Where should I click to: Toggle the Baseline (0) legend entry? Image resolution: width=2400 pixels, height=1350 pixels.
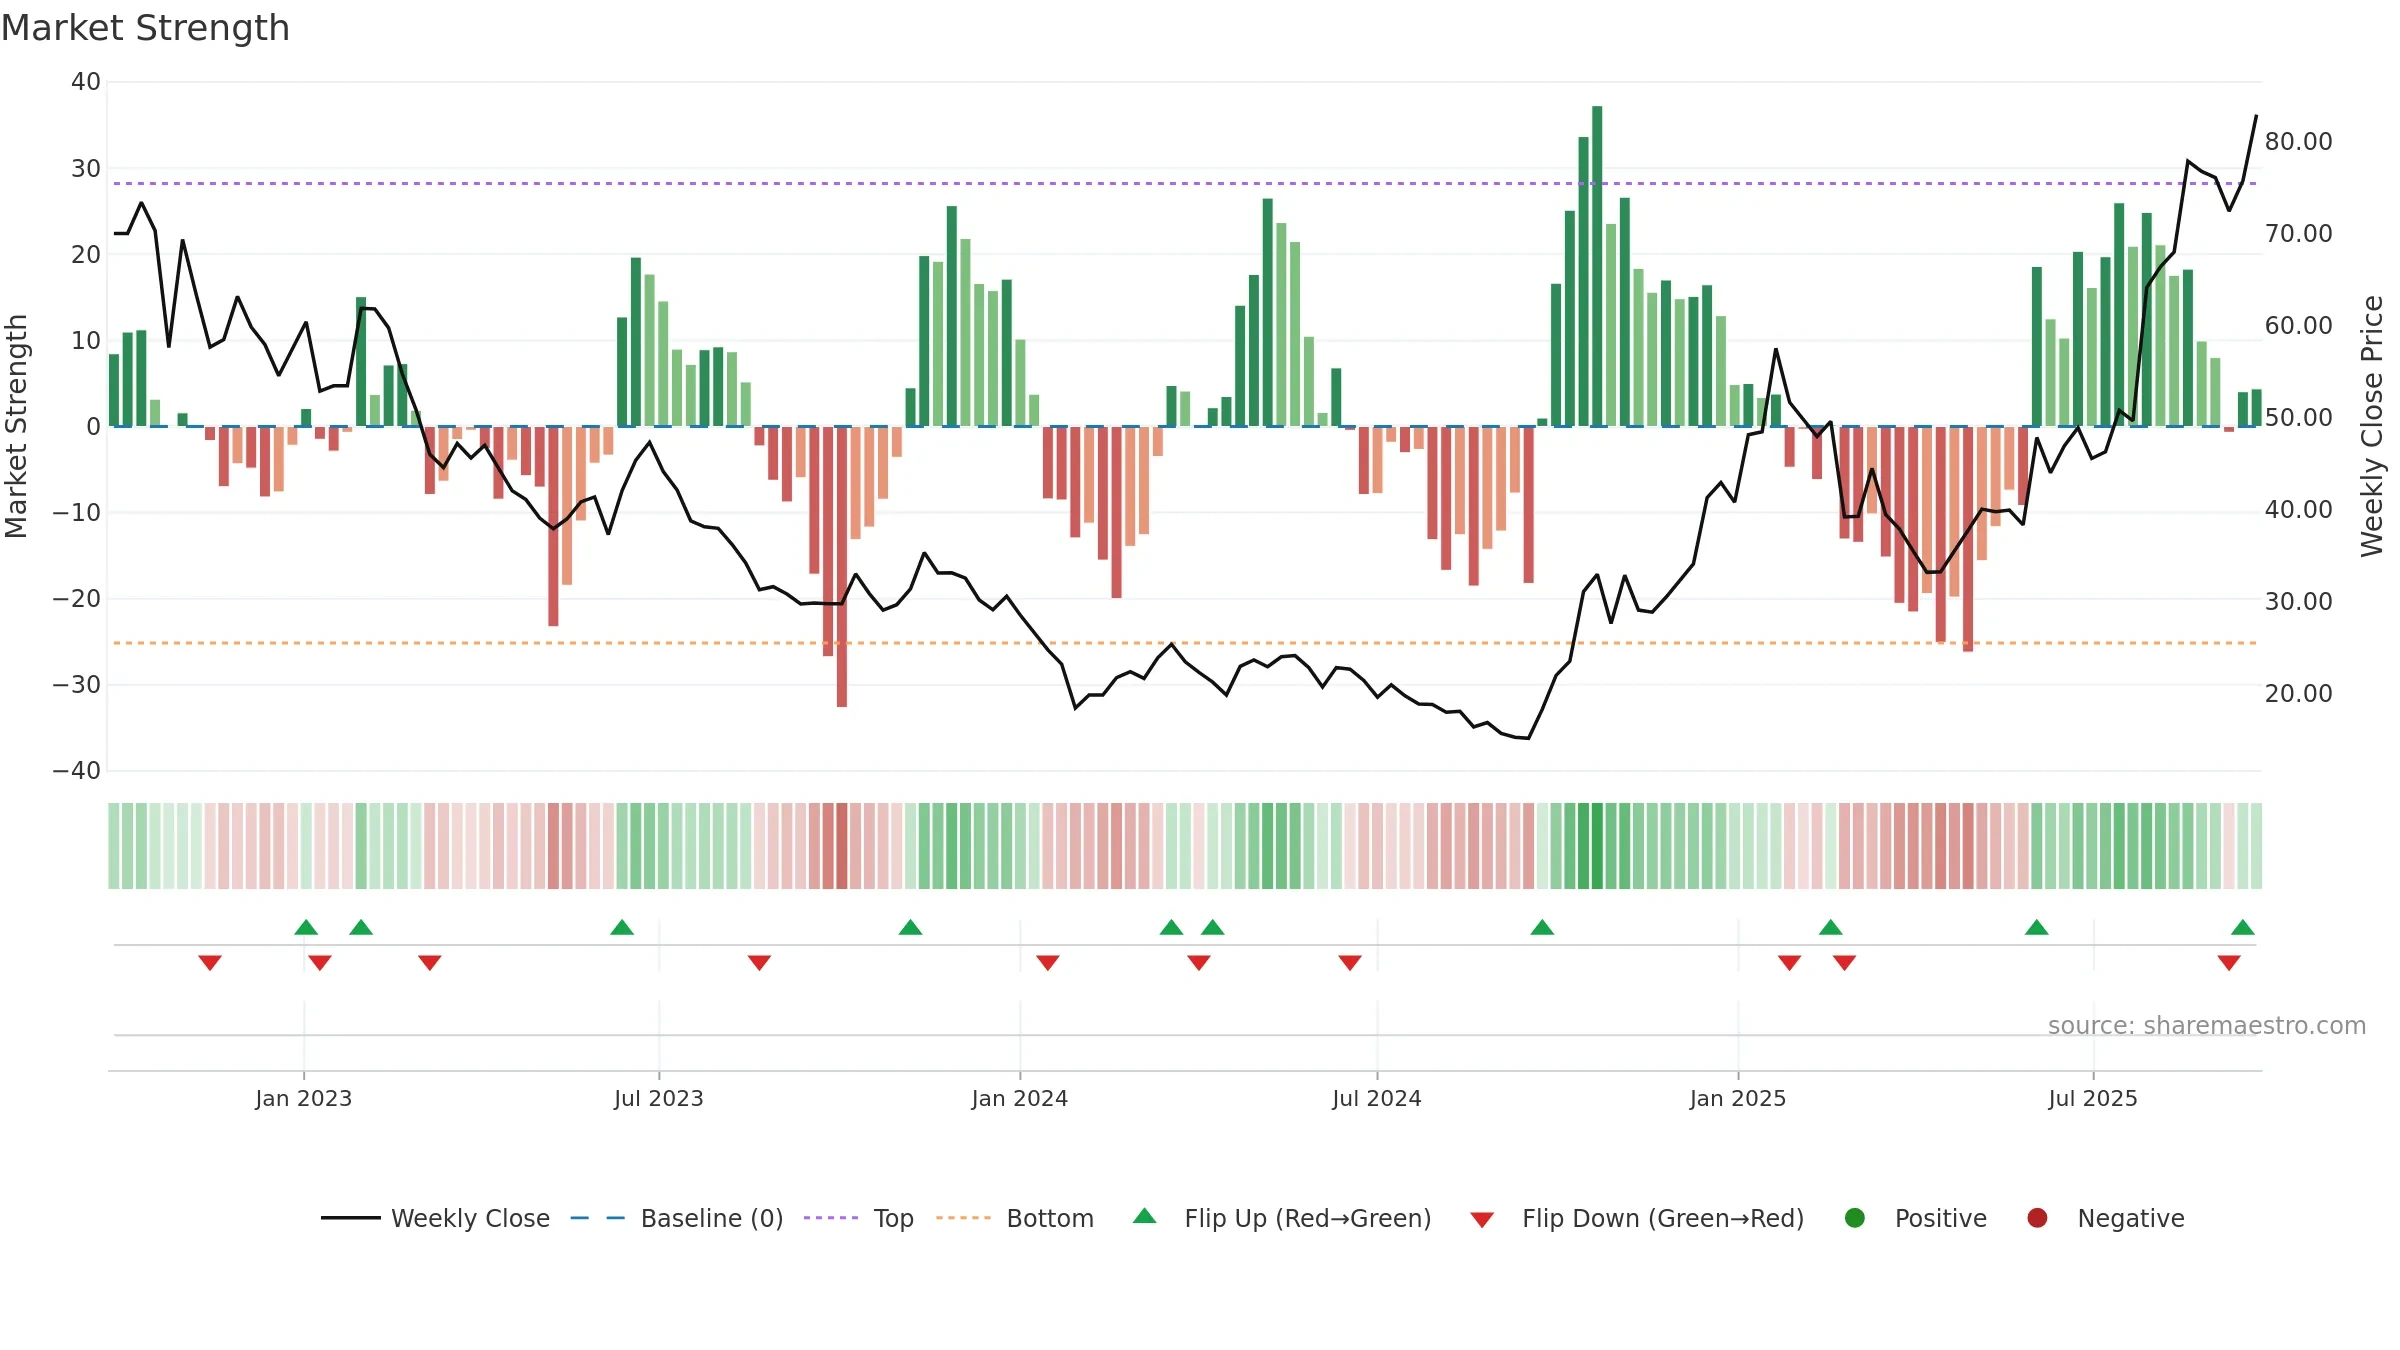[x=677, y=1218]
